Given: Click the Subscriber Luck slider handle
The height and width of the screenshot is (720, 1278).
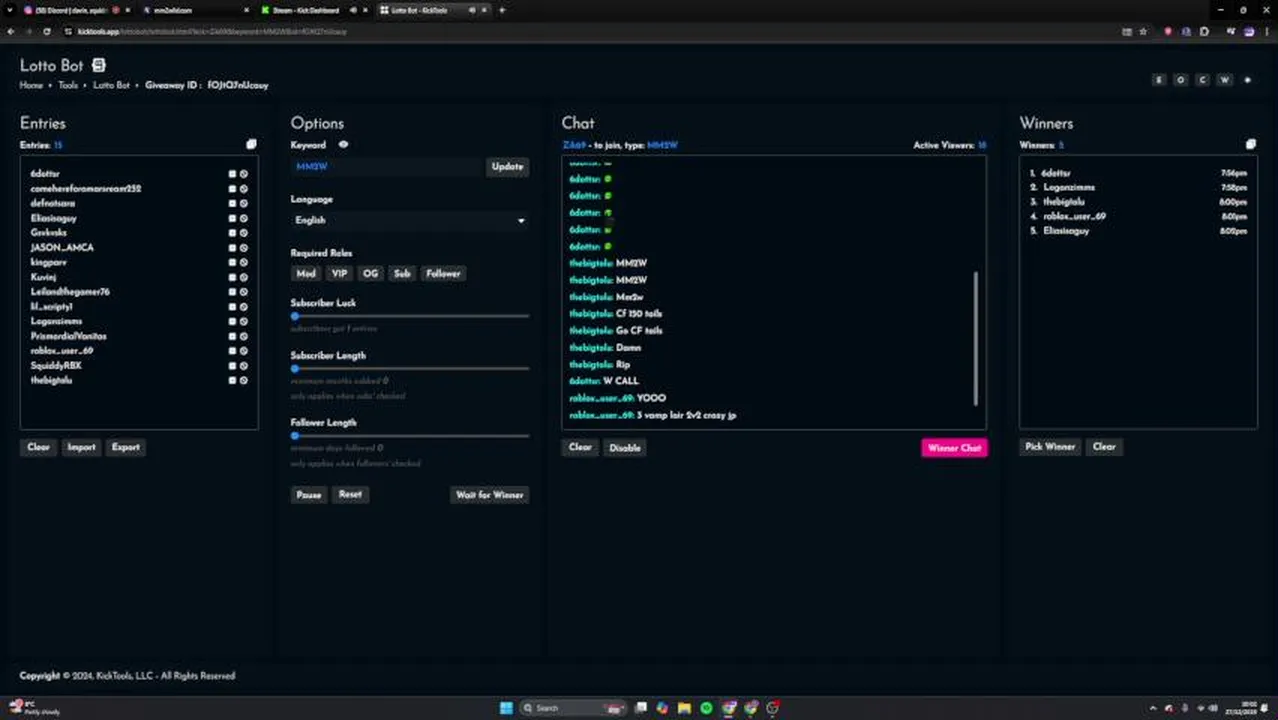Looking at the screenshot, I should (295, 316).
